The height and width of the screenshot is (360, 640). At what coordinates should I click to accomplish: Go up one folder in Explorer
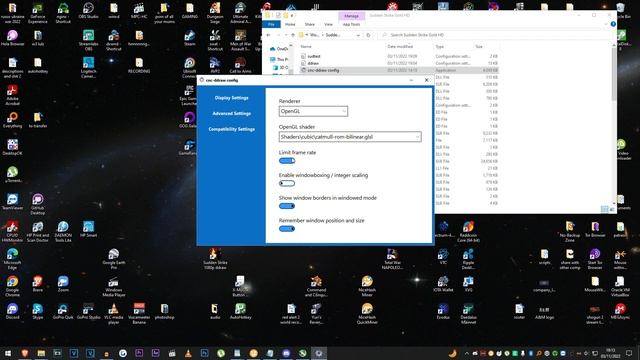[292, 35]
